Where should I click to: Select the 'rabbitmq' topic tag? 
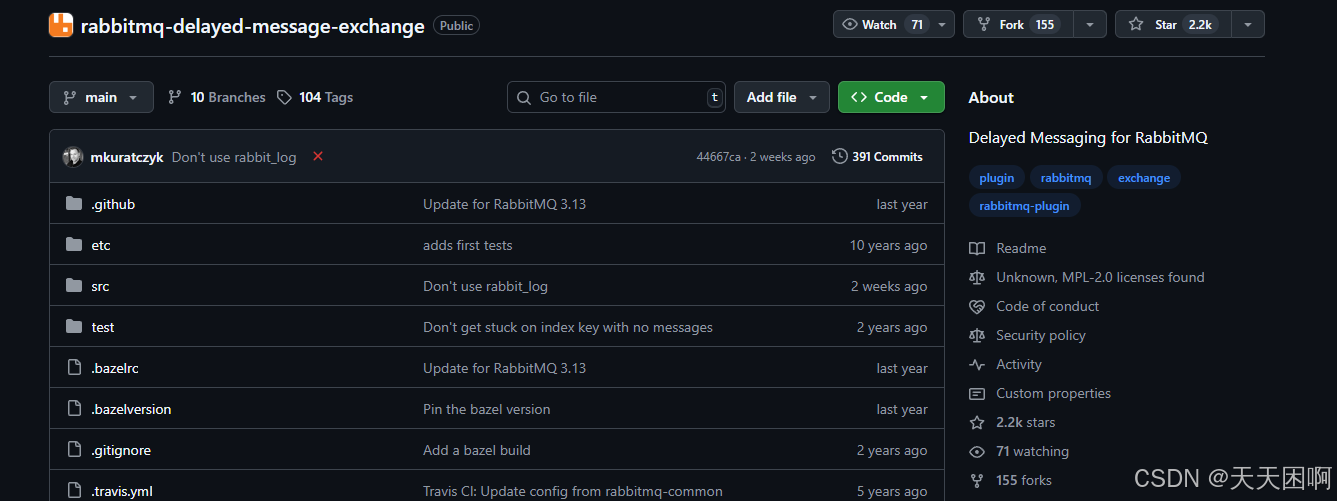[1066, 178]
